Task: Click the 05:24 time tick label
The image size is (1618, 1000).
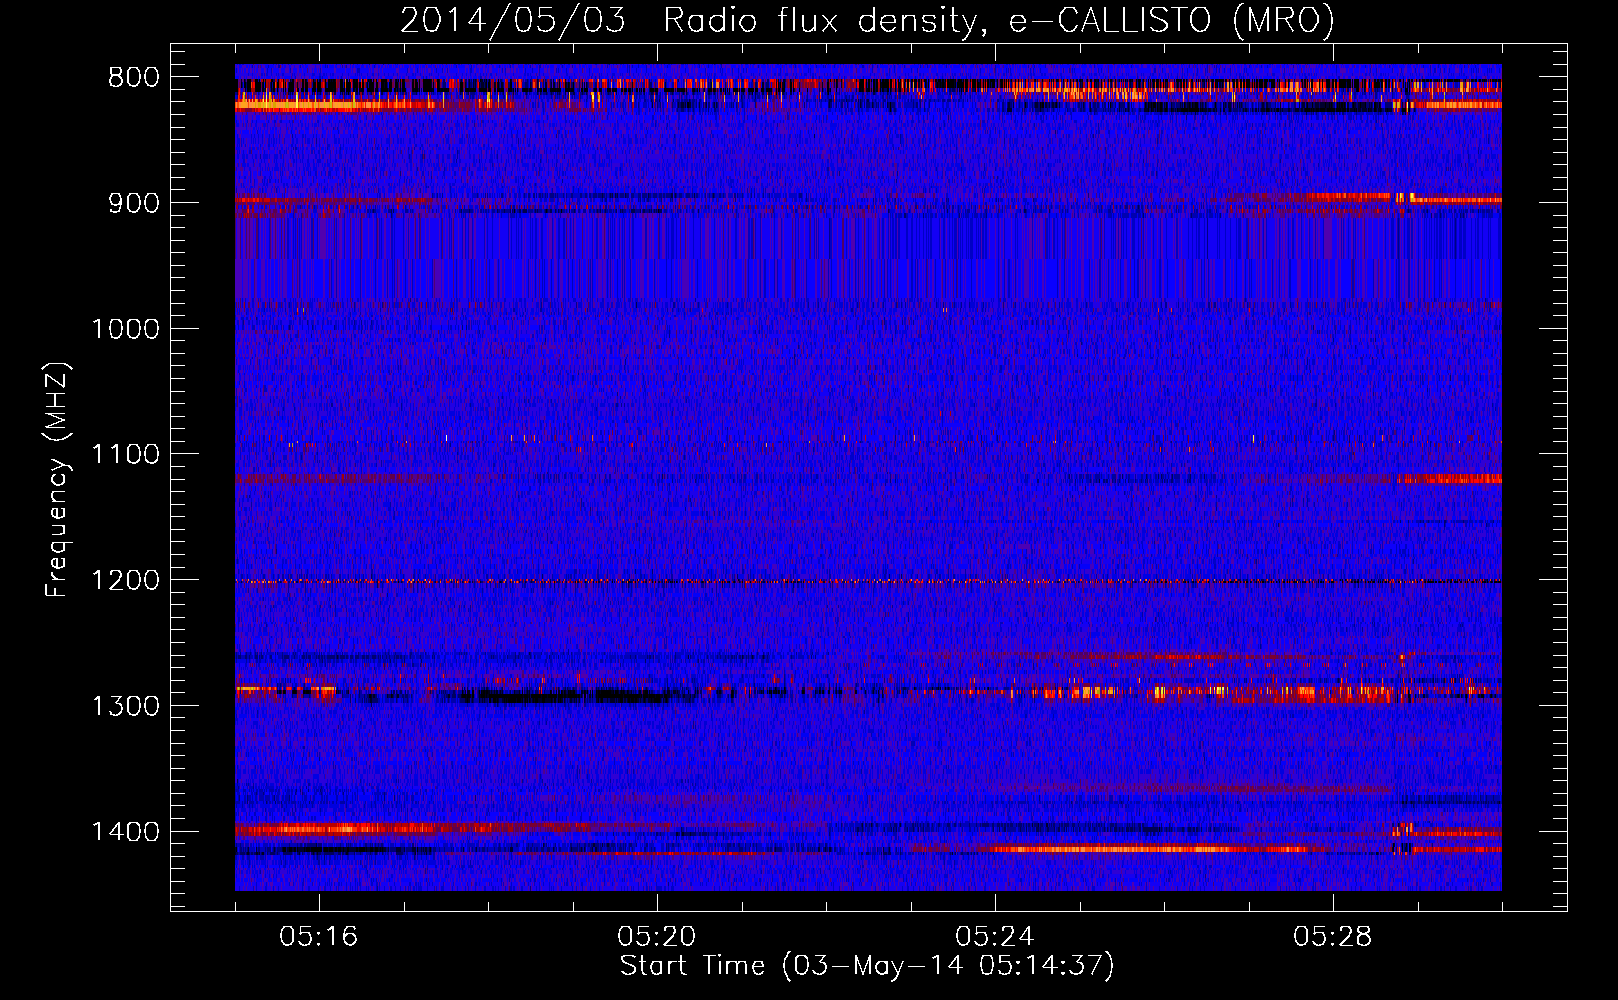Action: click(995, 937)
